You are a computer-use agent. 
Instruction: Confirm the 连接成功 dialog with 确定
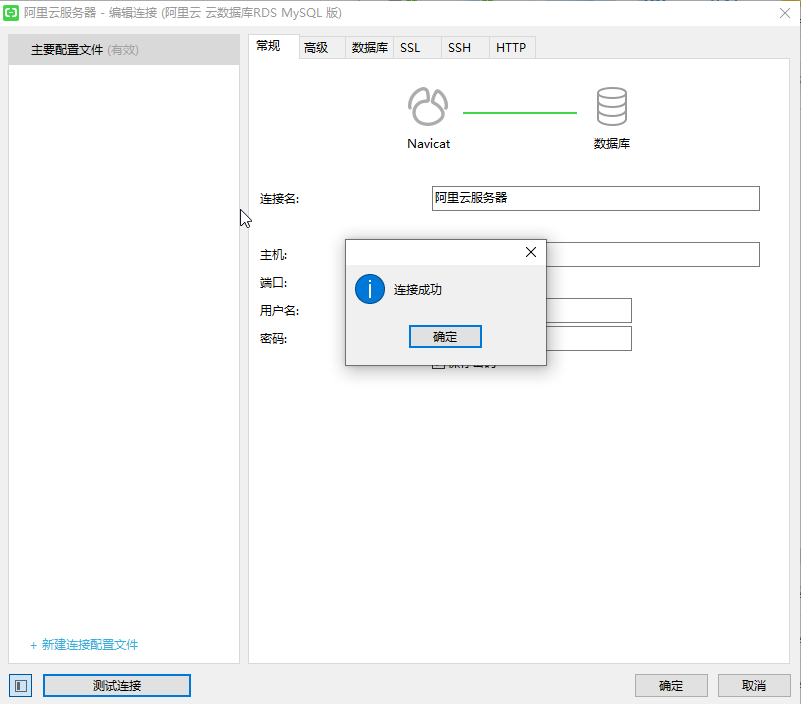pos(445,337)
